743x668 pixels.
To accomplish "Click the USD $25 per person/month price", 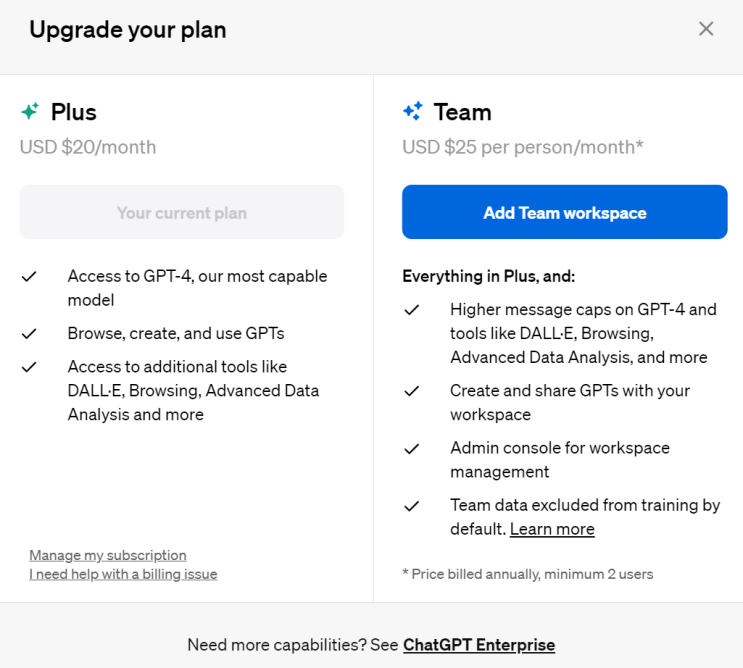I will click(522, 147).
